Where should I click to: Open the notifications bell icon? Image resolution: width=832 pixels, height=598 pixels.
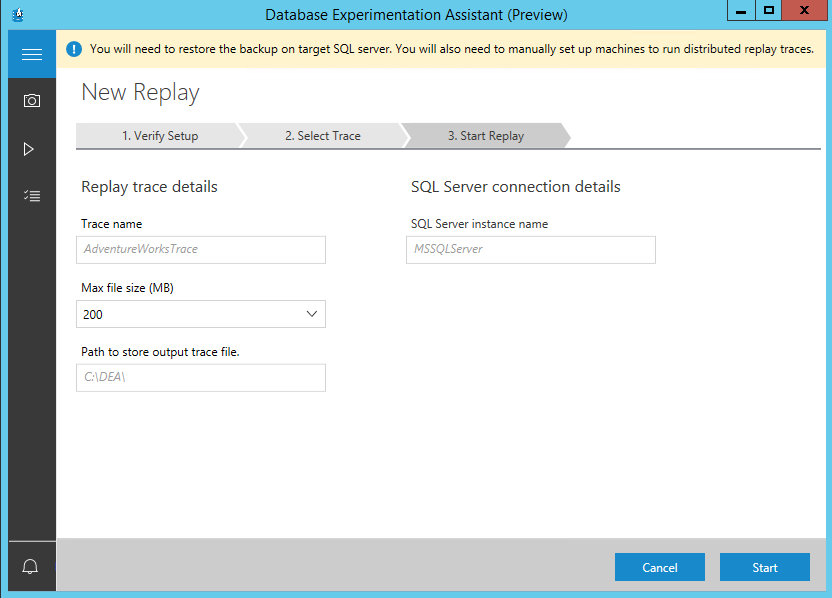31,567
